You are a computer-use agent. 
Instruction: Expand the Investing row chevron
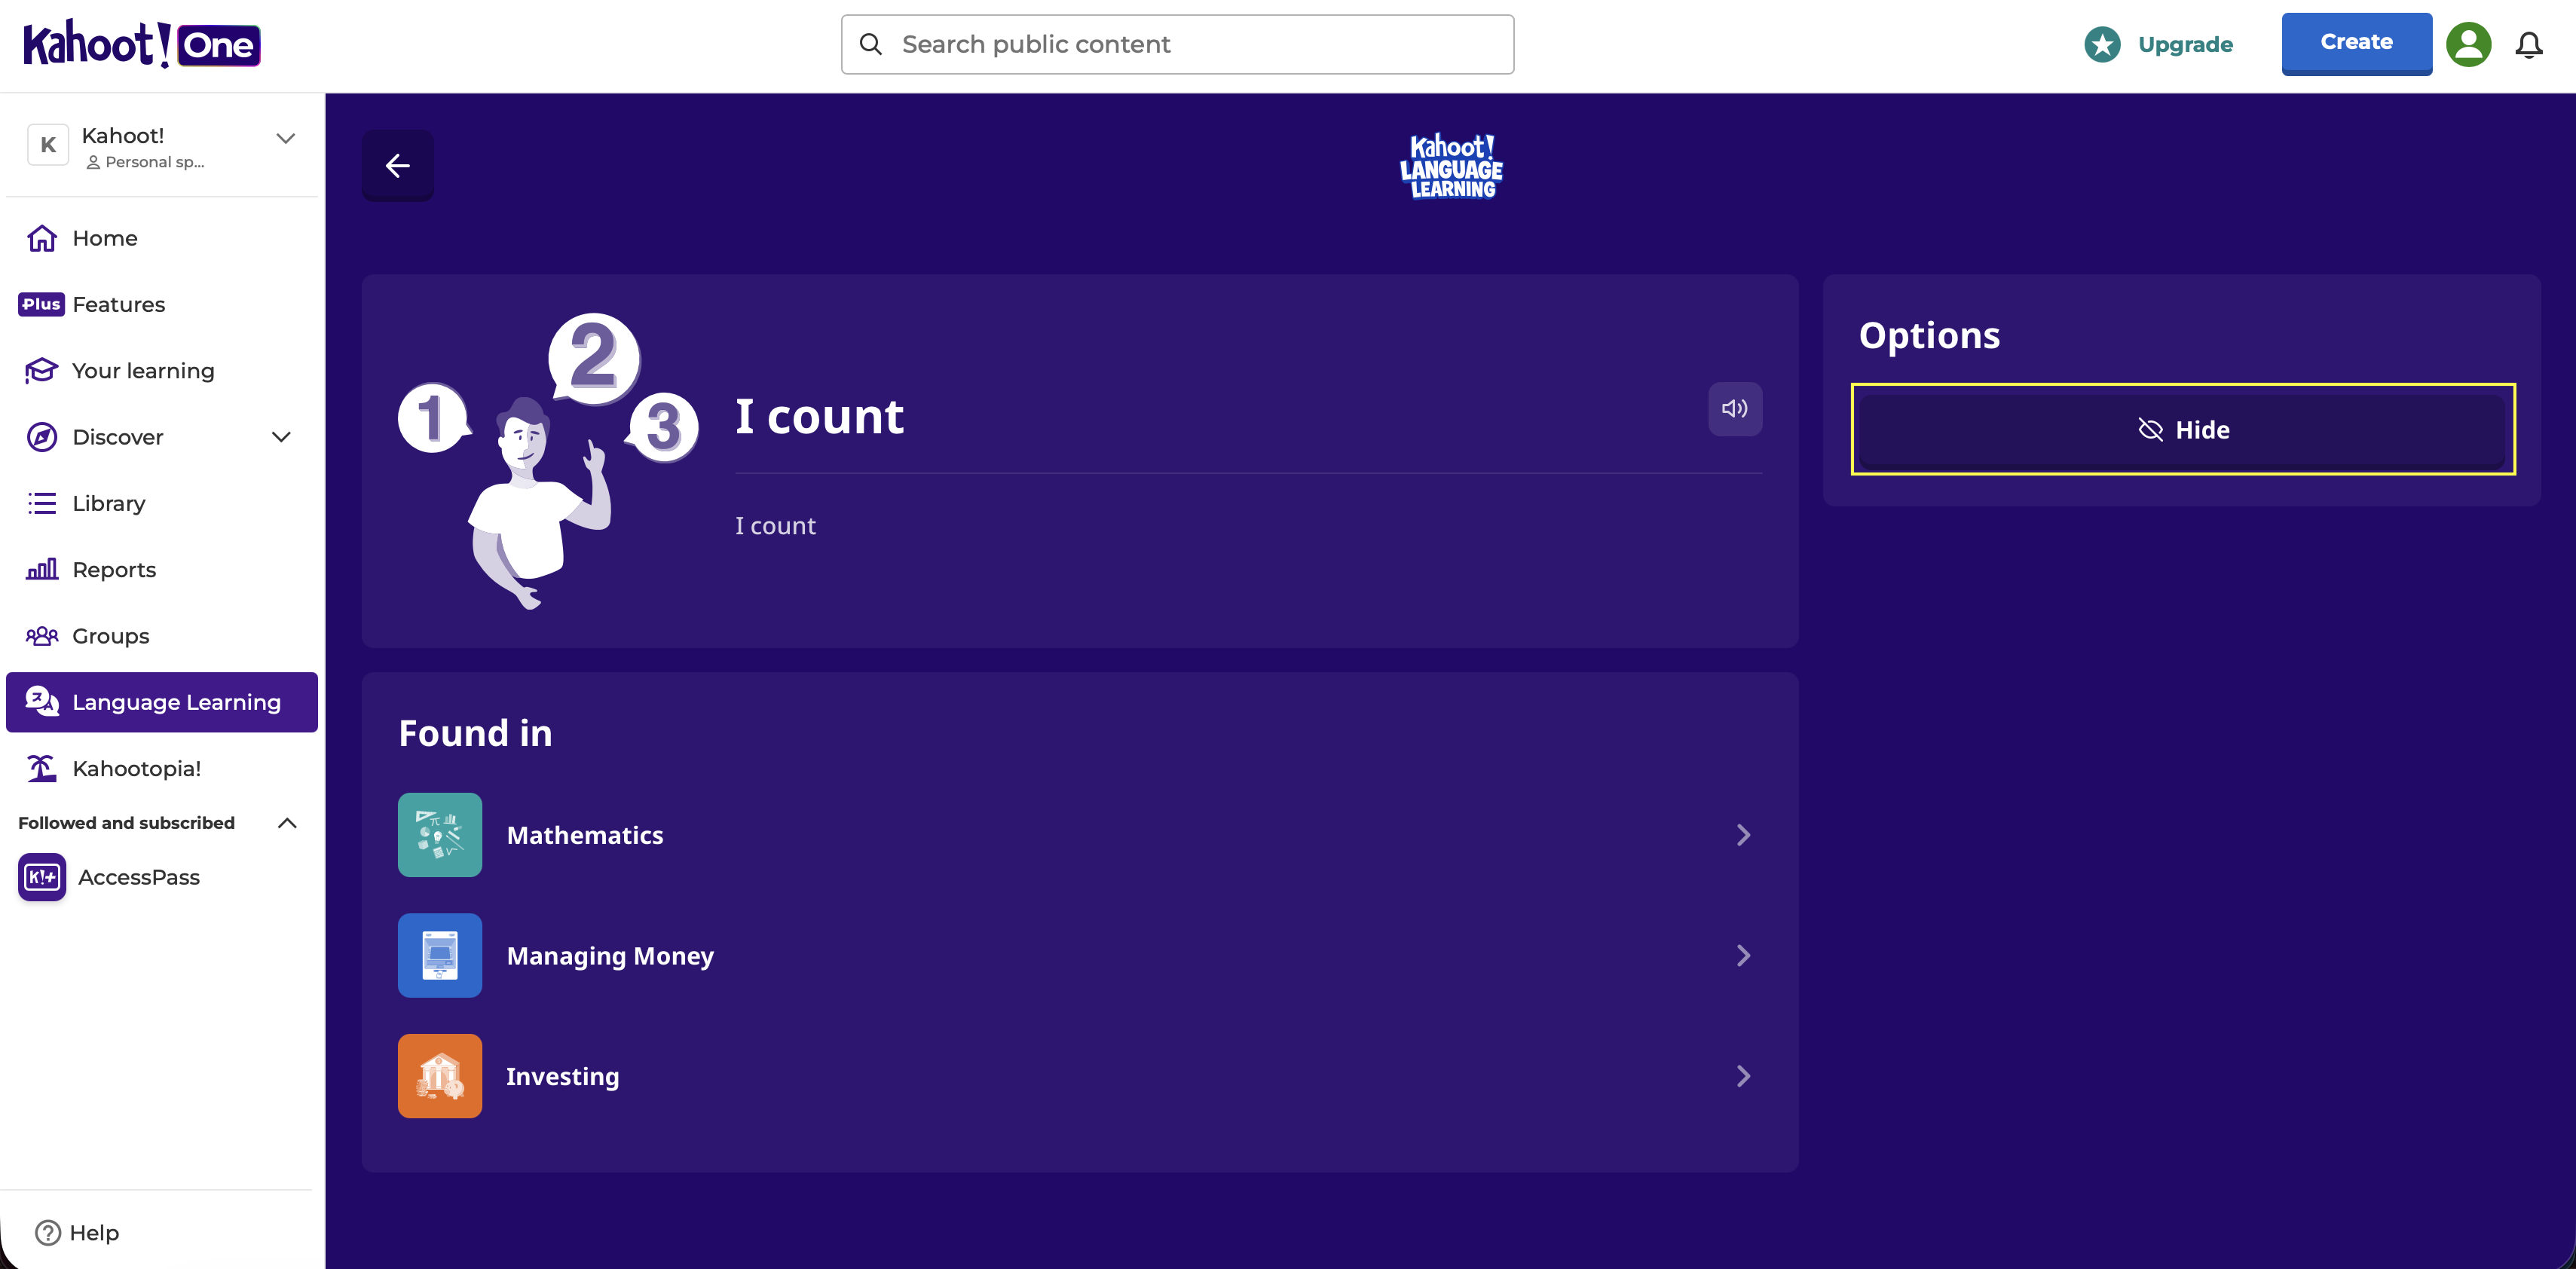(1743, 1076)
